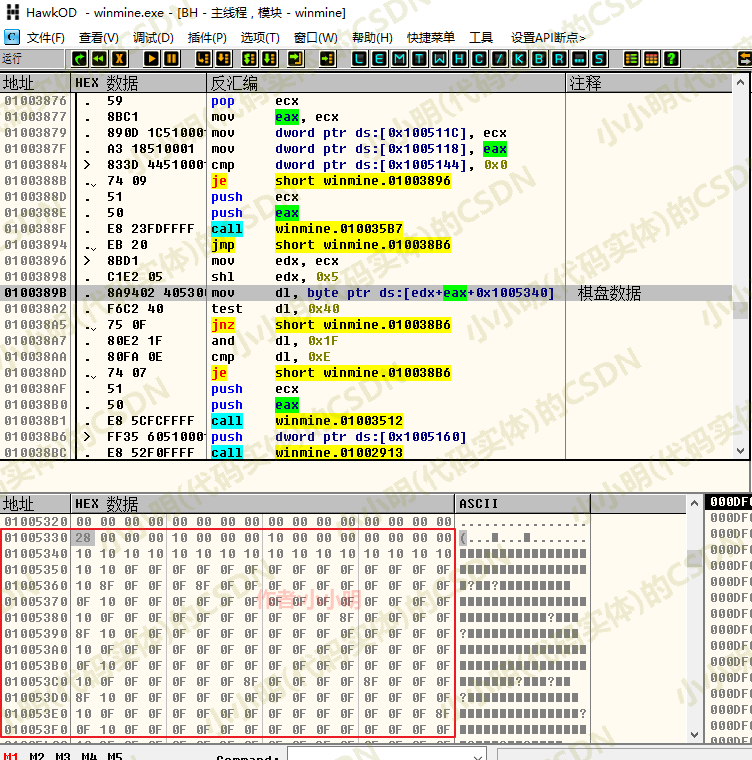752x760 pixels.
Task: Click down arrow of disassembly scrollbar
Action: pyautogui.click(x=740, y=451)
